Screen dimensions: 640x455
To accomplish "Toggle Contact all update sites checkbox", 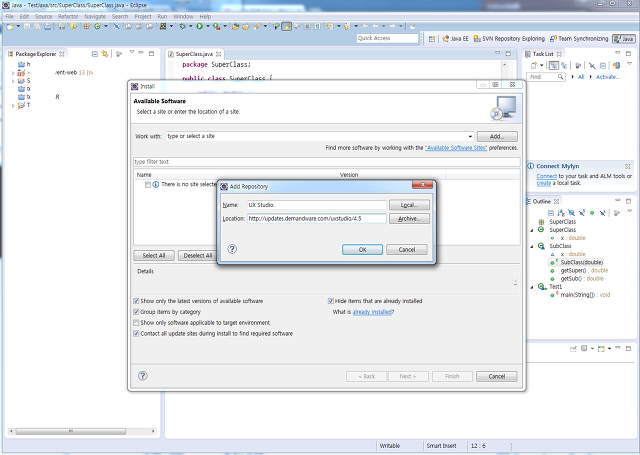I will pyautogui.click(x=136, y=333).
